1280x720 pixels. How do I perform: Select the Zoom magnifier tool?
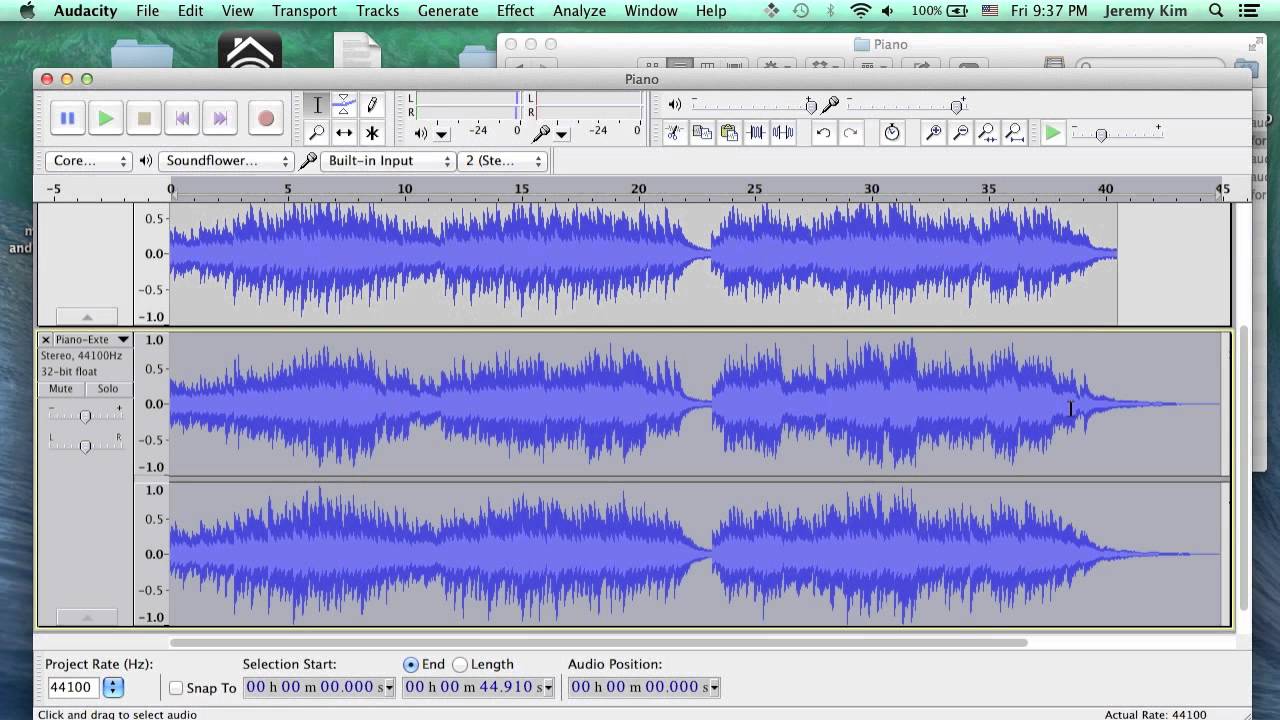coord(316,132)
